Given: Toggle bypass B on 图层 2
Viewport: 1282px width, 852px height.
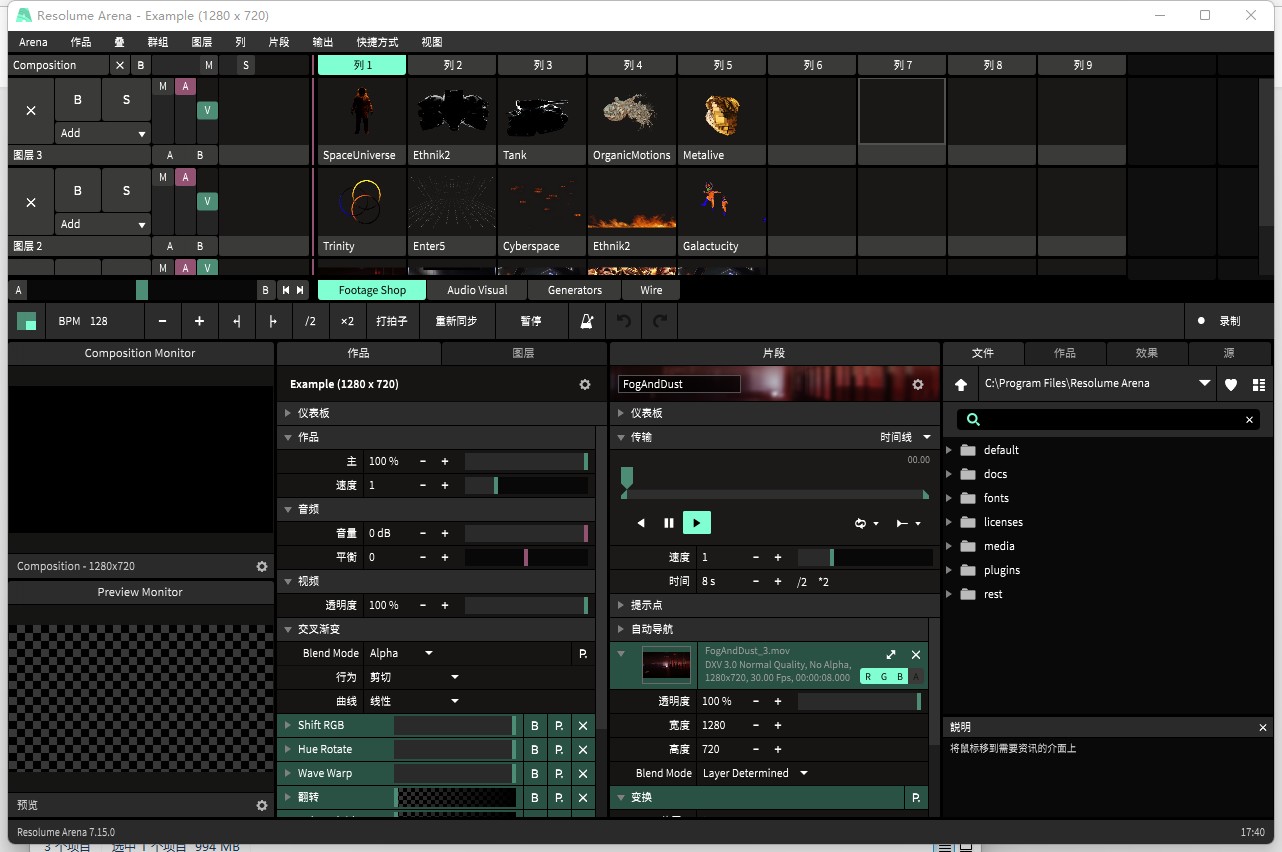Looking at the screenshot, I should tap(78, 190).
